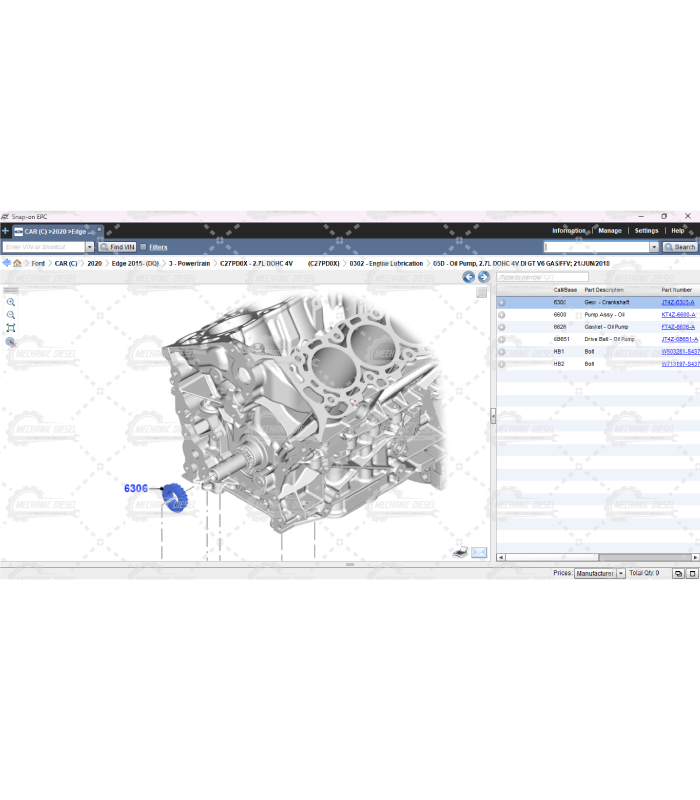Click the home icon in breadcrumb

click(17, 263)
